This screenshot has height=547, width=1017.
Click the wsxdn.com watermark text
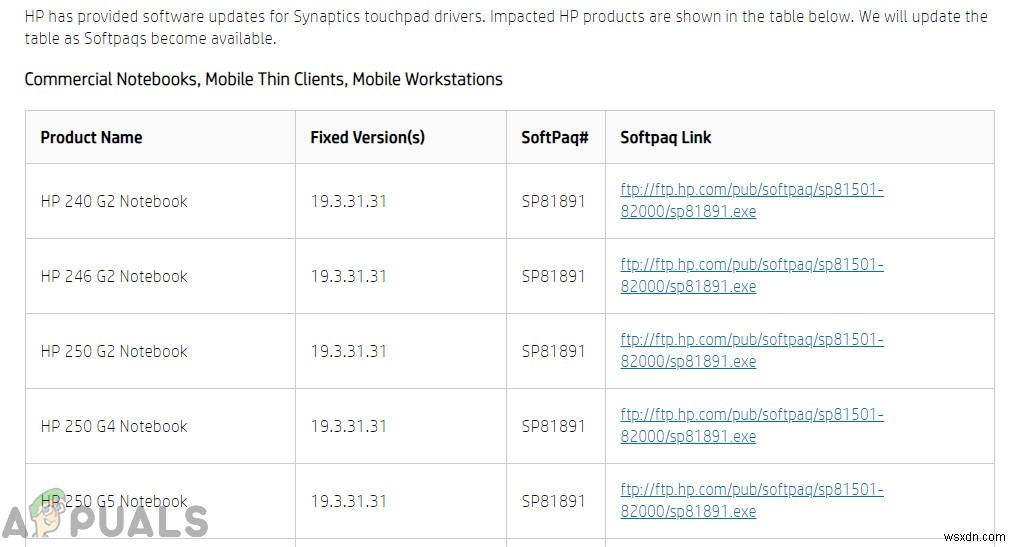[974, 533]
